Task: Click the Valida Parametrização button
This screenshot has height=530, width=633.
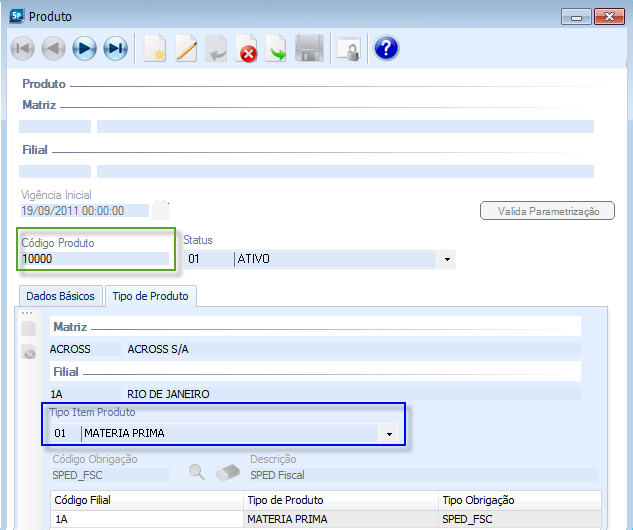Action: [547, 211]
